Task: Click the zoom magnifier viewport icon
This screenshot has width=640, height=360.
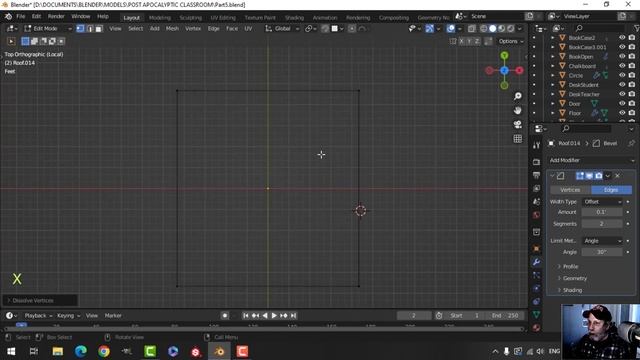Action: [x=518, y=96]
